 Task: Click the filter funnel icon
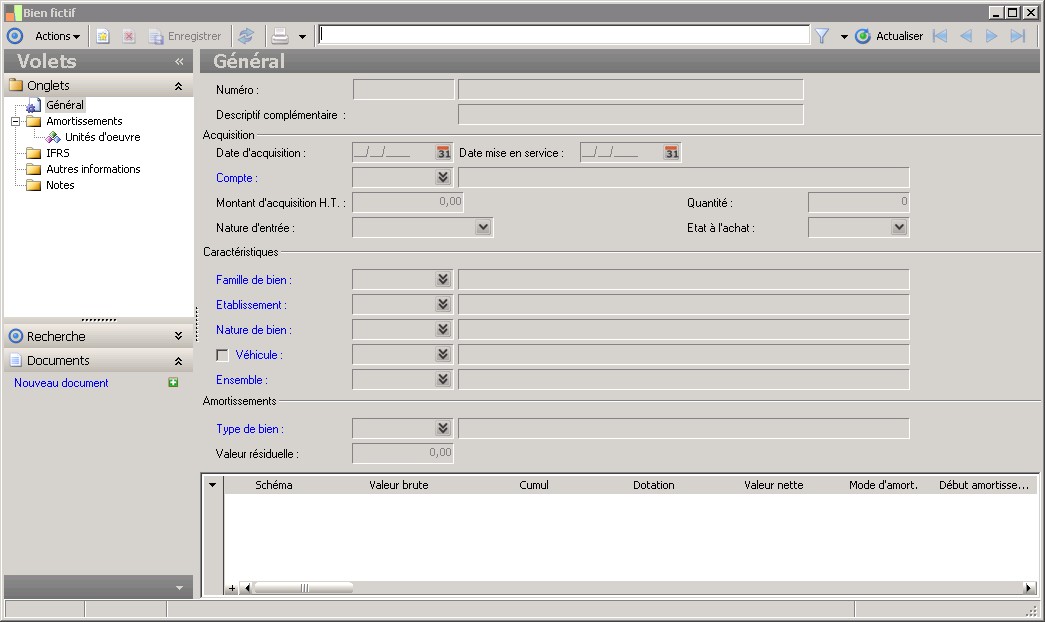tap(822, 36)
